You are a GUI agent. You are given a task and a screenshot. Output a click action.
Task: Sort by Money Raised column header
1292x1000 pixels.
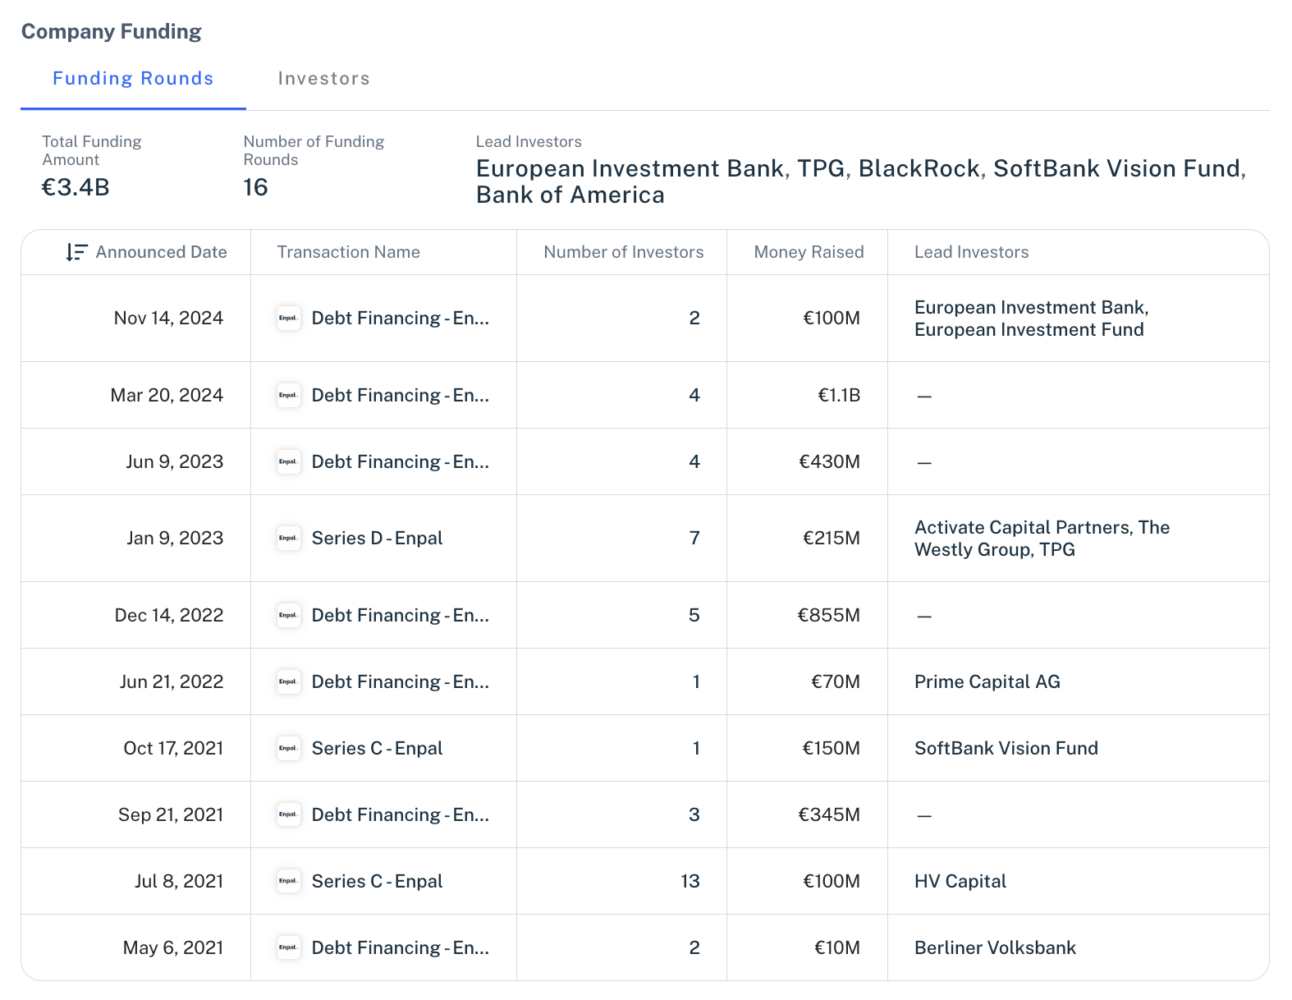coord(808,252)
